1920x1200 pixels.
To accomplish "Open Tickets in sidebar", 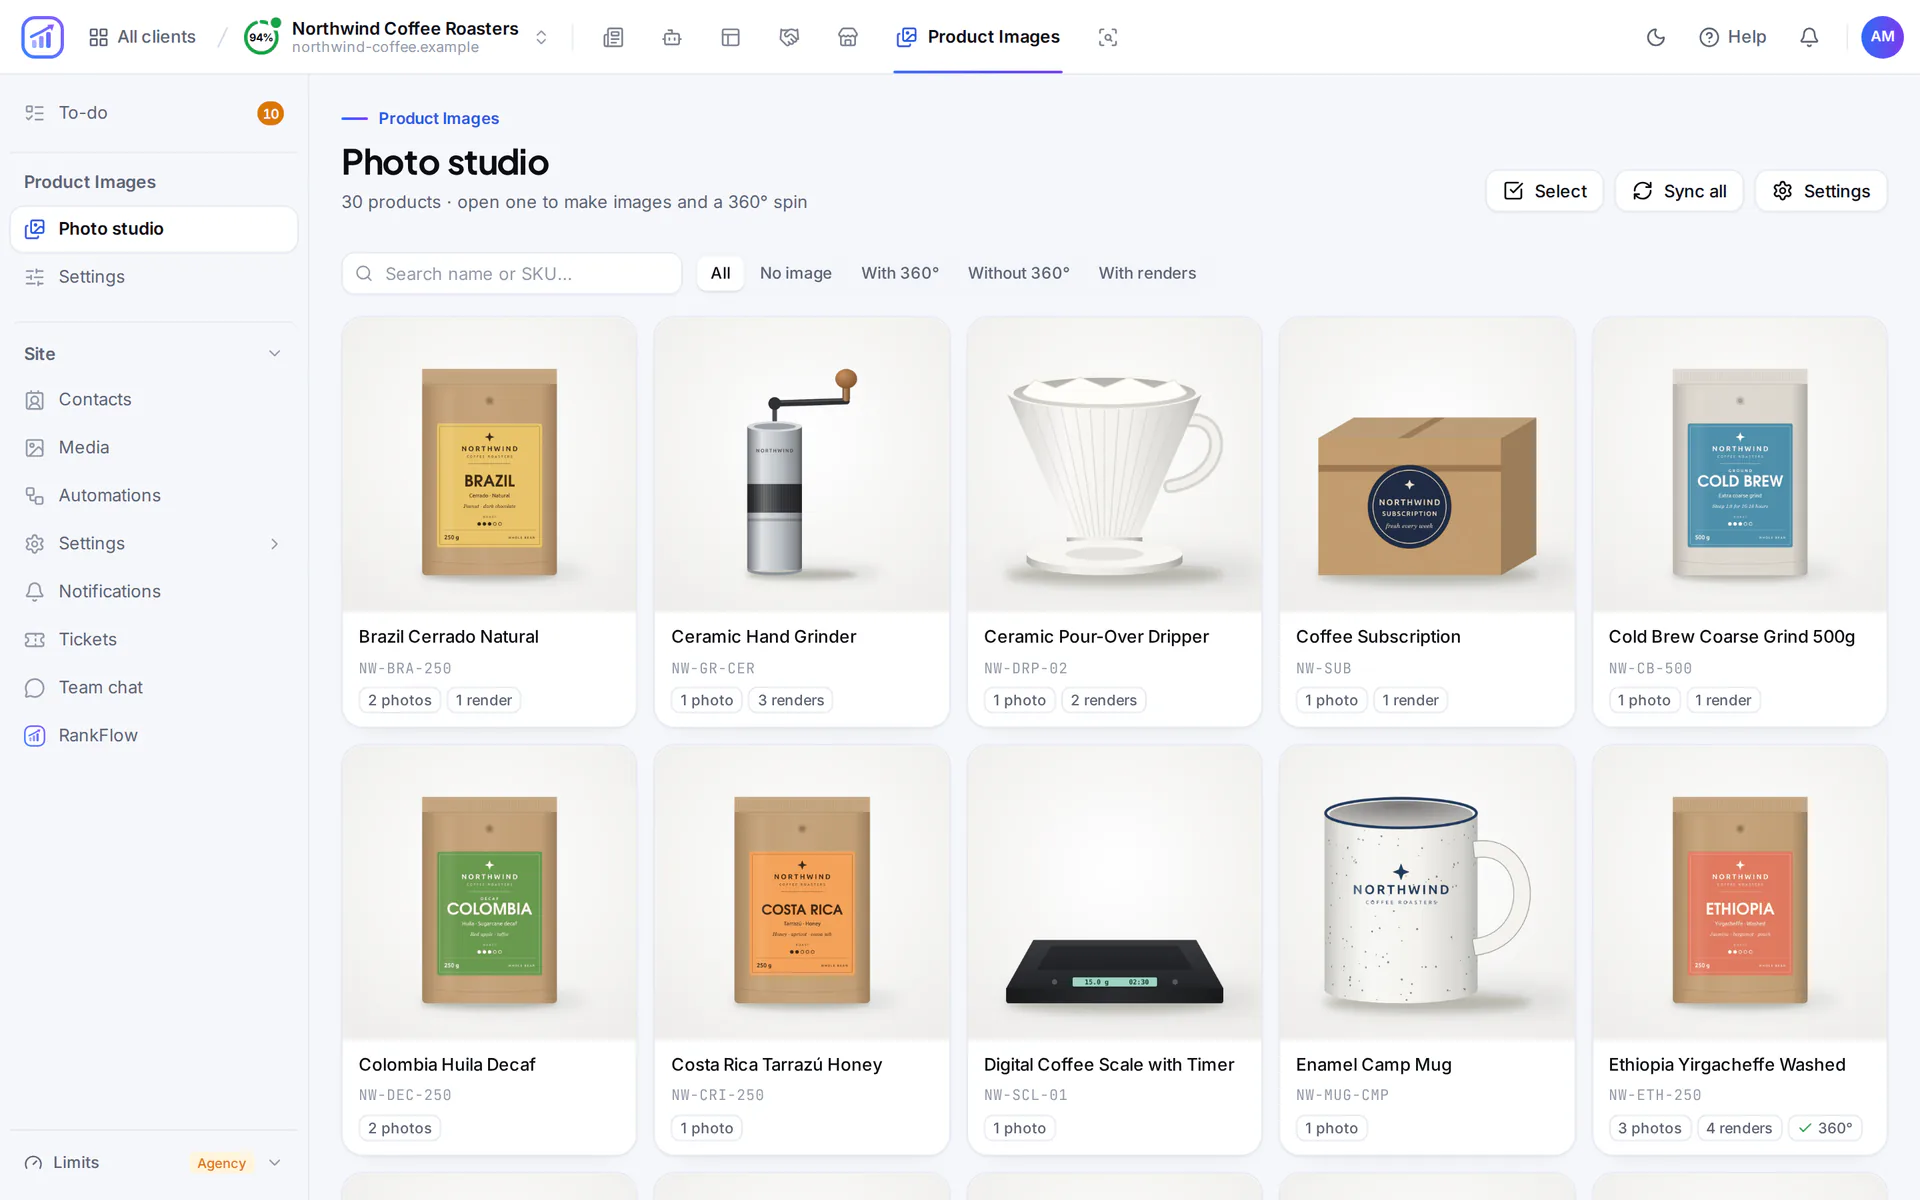I will point(154,640).
